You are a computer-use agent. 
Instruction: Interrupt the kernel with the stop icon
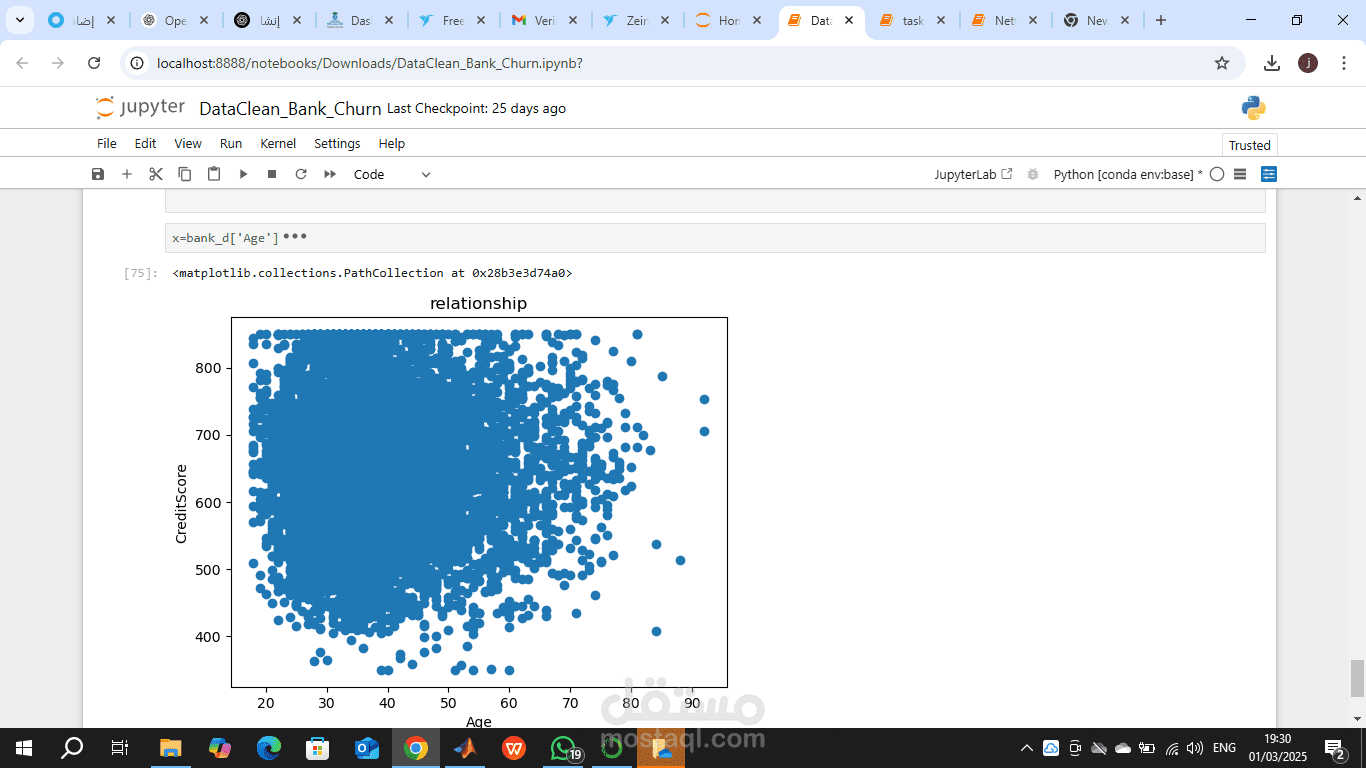coord(272,174)
